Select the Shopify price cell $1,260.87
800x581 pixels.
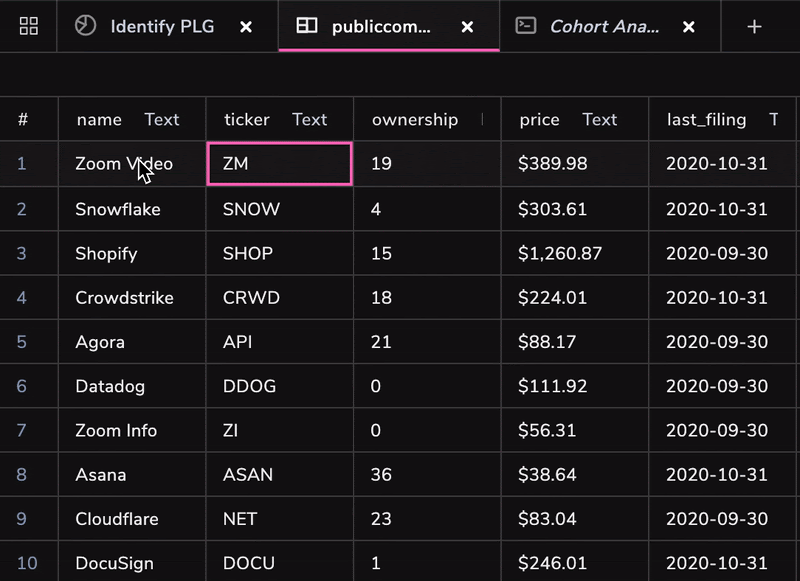coord(560,254)
